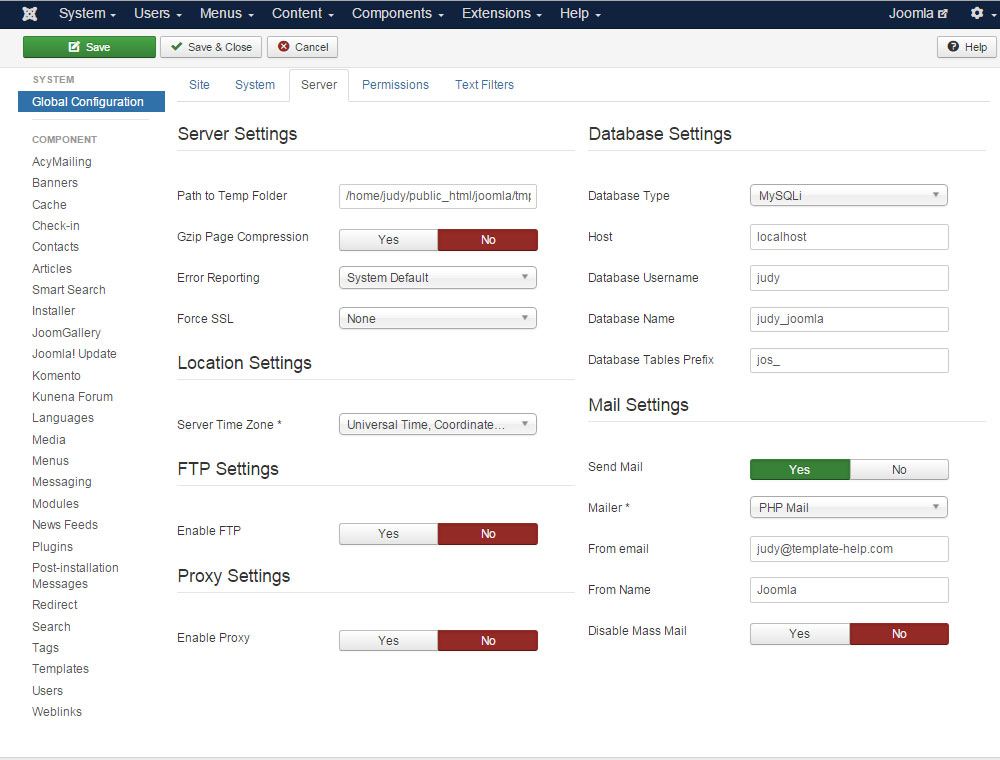1000x760 pixels.
Task: Turn on Enable Proxy with Yes
Action: pyautogui.click(x=388, y=641)
